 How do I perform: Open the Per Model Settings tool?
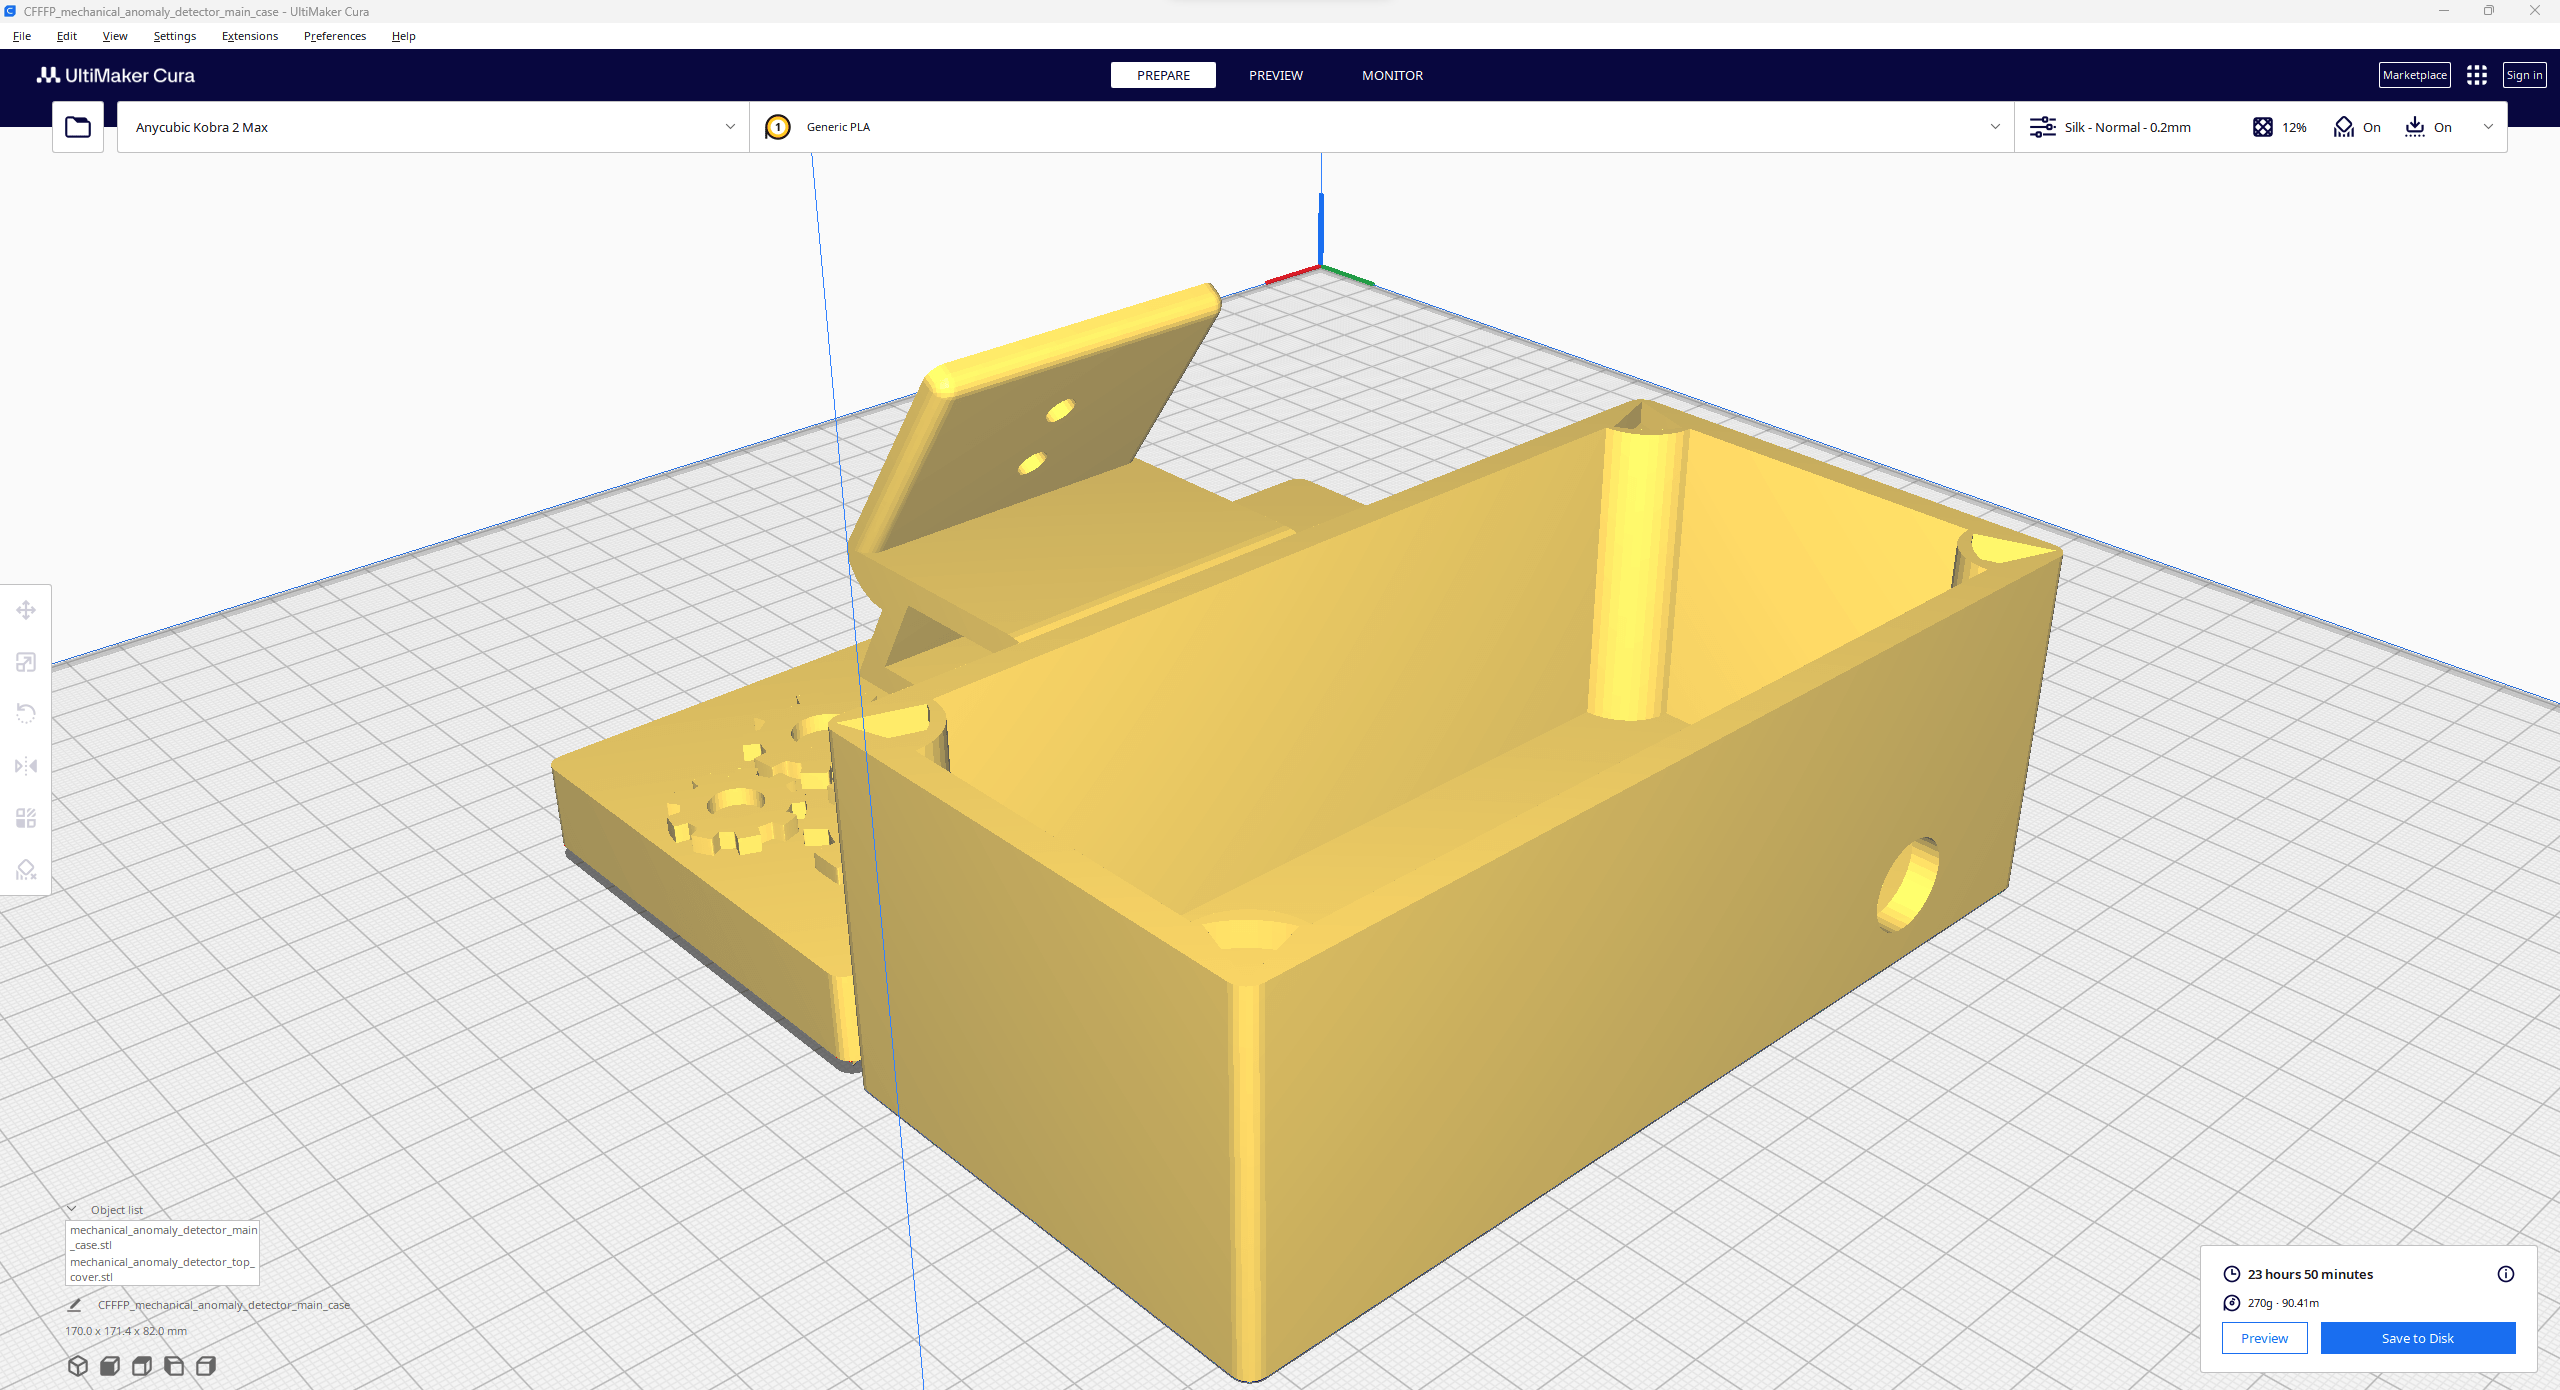tap(26, 818)
